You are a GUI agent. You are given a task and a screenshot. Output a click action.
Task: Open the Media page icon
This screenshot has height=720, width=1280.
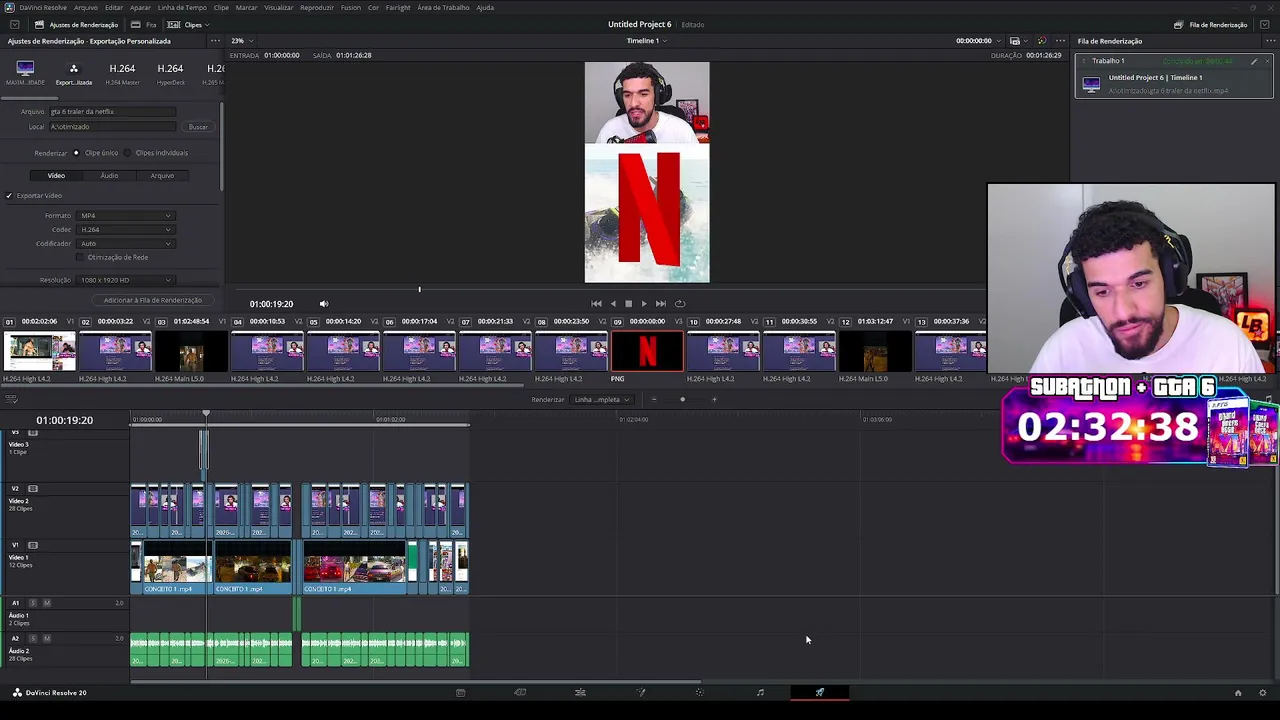click(x=460, y=692)
